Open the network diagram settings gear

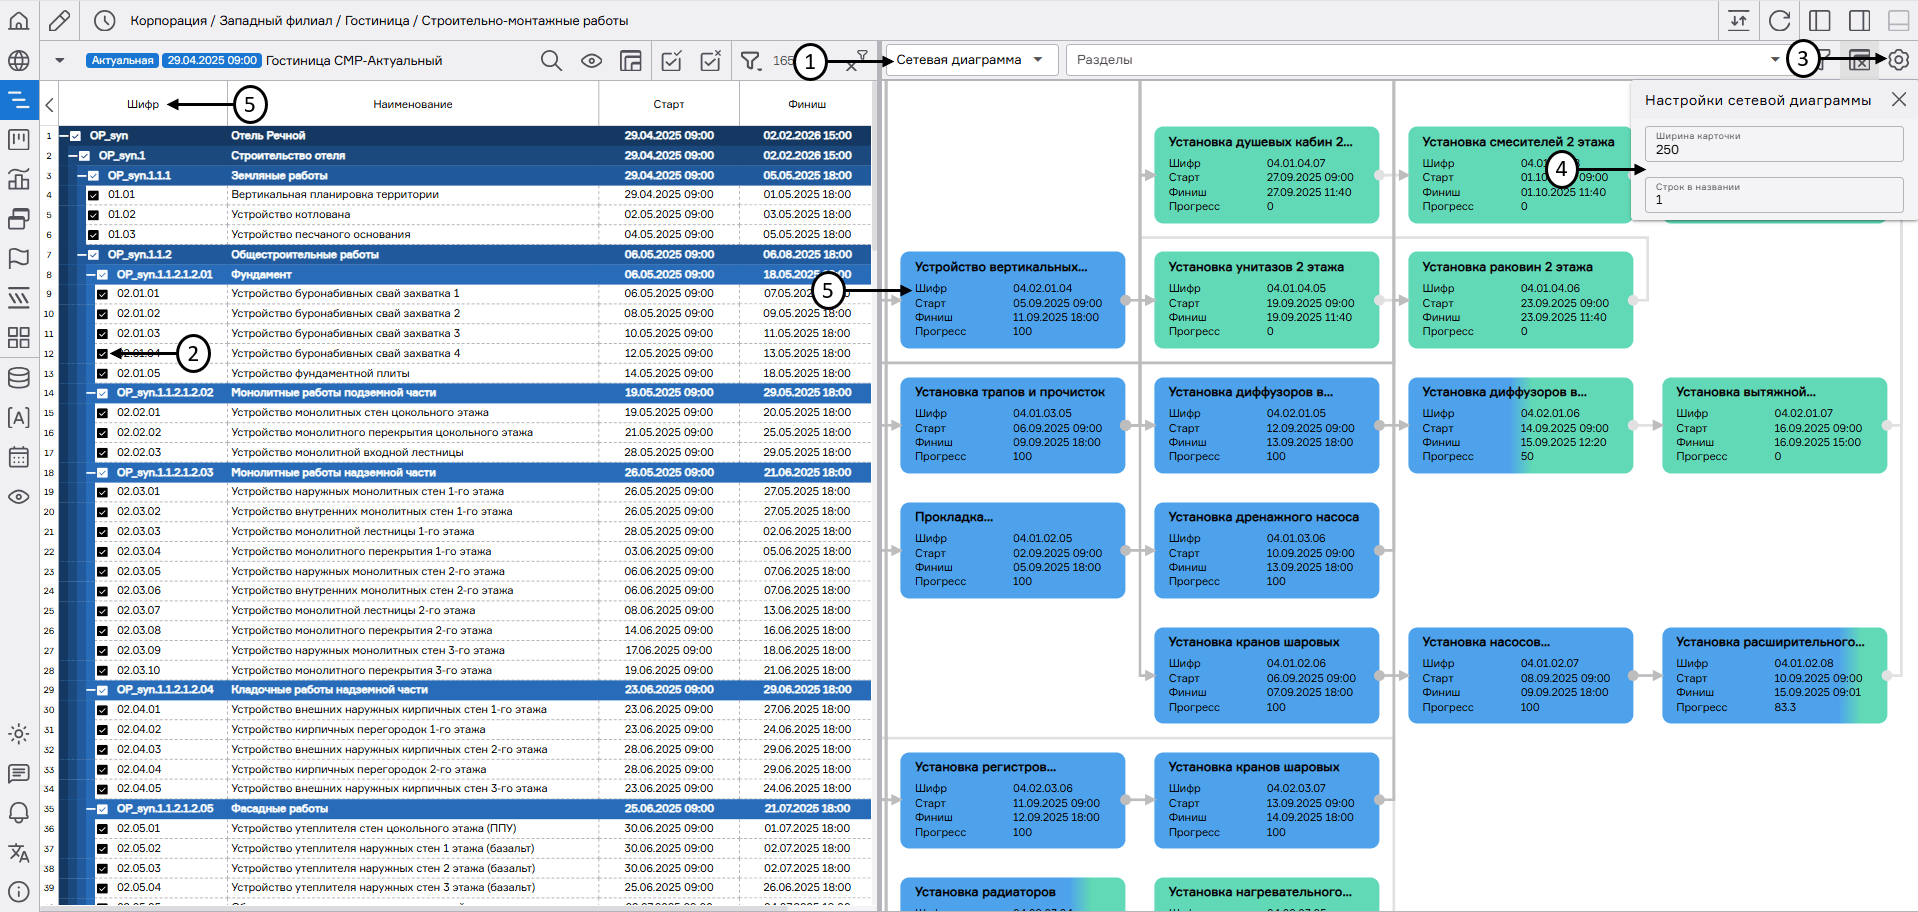click(x=1898, y=60)
